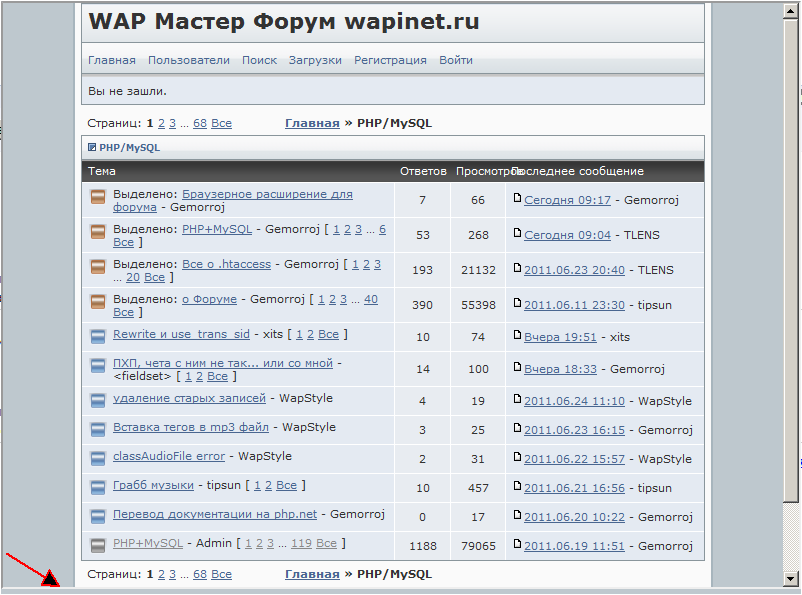Open the Перевод документации на php.net topic
This screenshot has width=802, height=595.
[215, 514]
